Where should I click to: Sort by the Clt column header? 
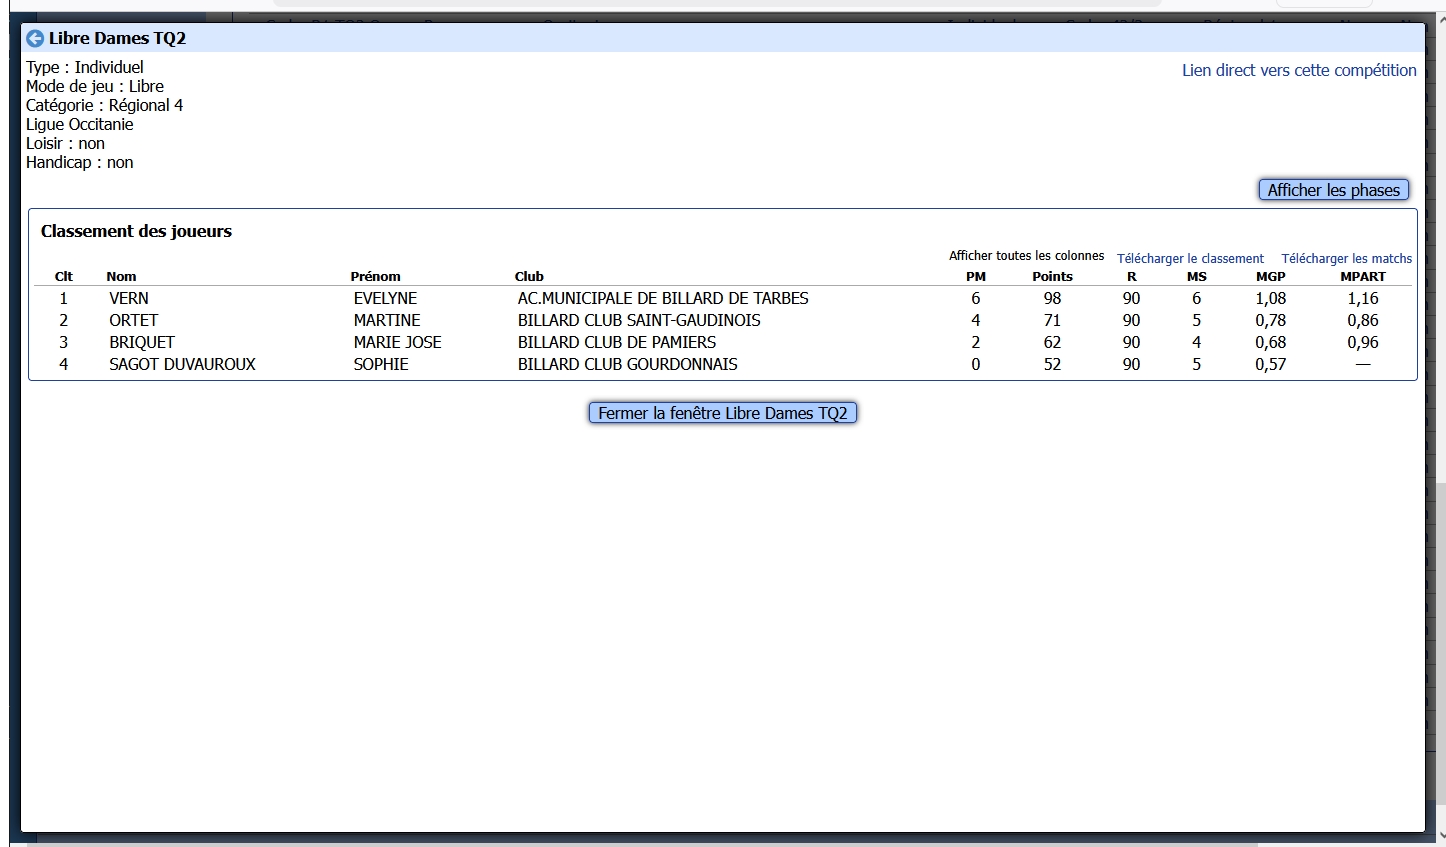tap(64, 277)
